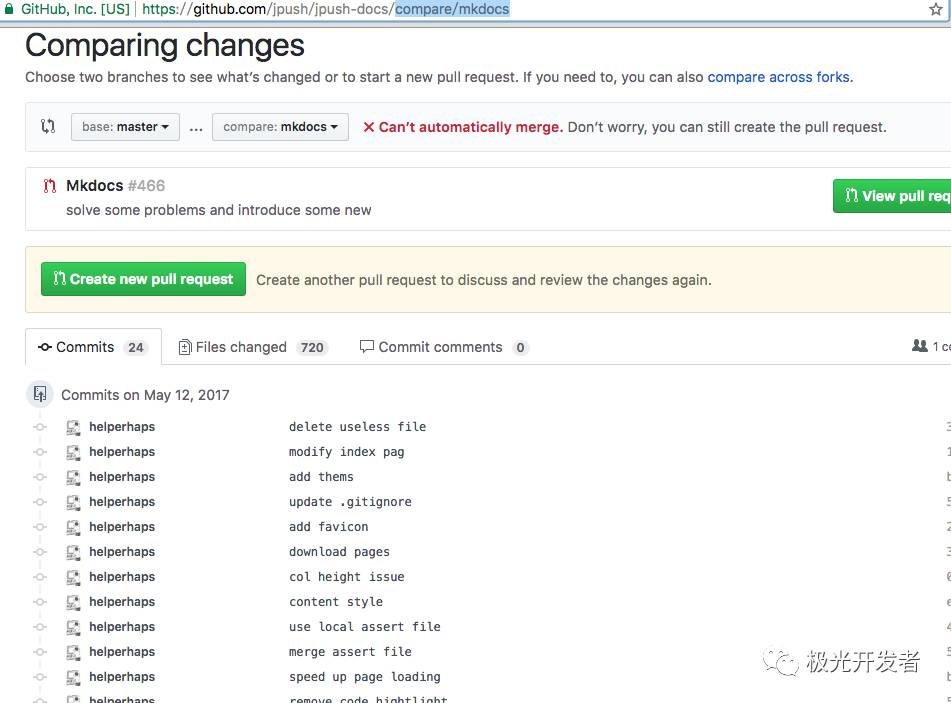The width and height of the screenshot is (951, 703).
Task: Click the Files changed document icon
Action: [x=185, y=347]
